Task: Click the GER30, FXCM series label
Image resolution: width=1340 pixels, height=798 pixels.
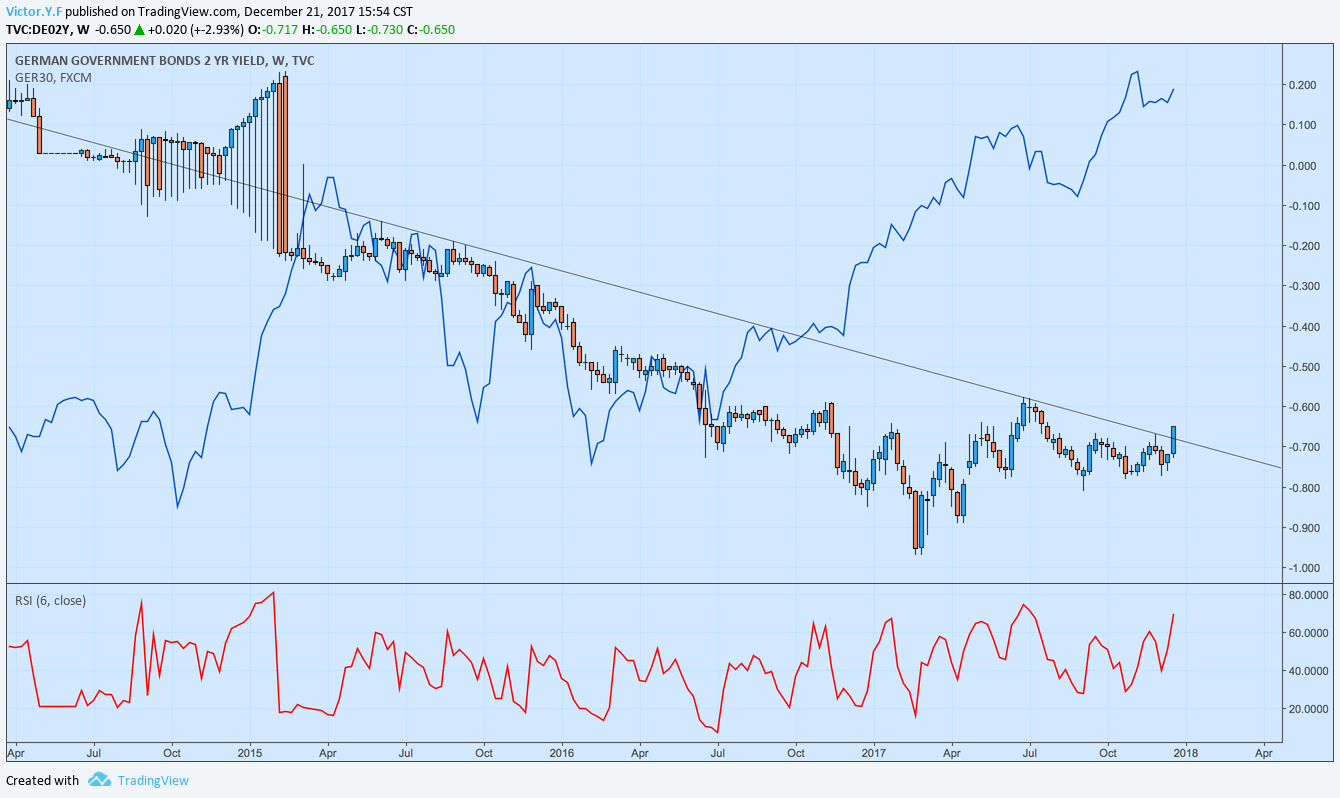Action: (x=53, y=77)
